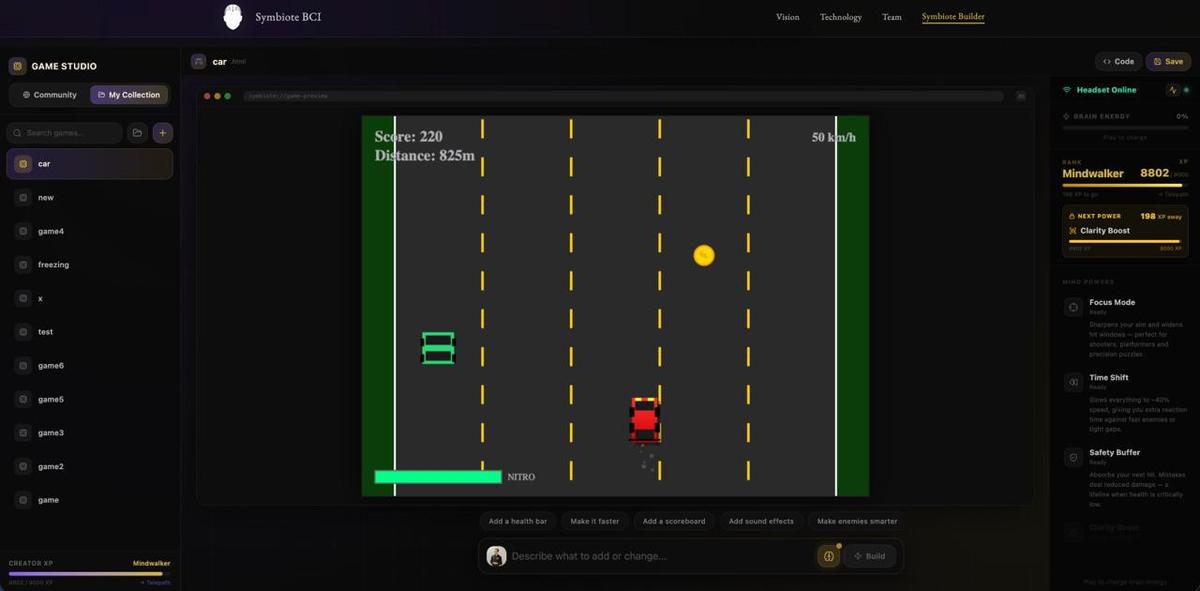Select the 'freezing' game in the list
The width and height of the screenshot is (1200, 591).
pyautogui.click(x=54, y=265)
